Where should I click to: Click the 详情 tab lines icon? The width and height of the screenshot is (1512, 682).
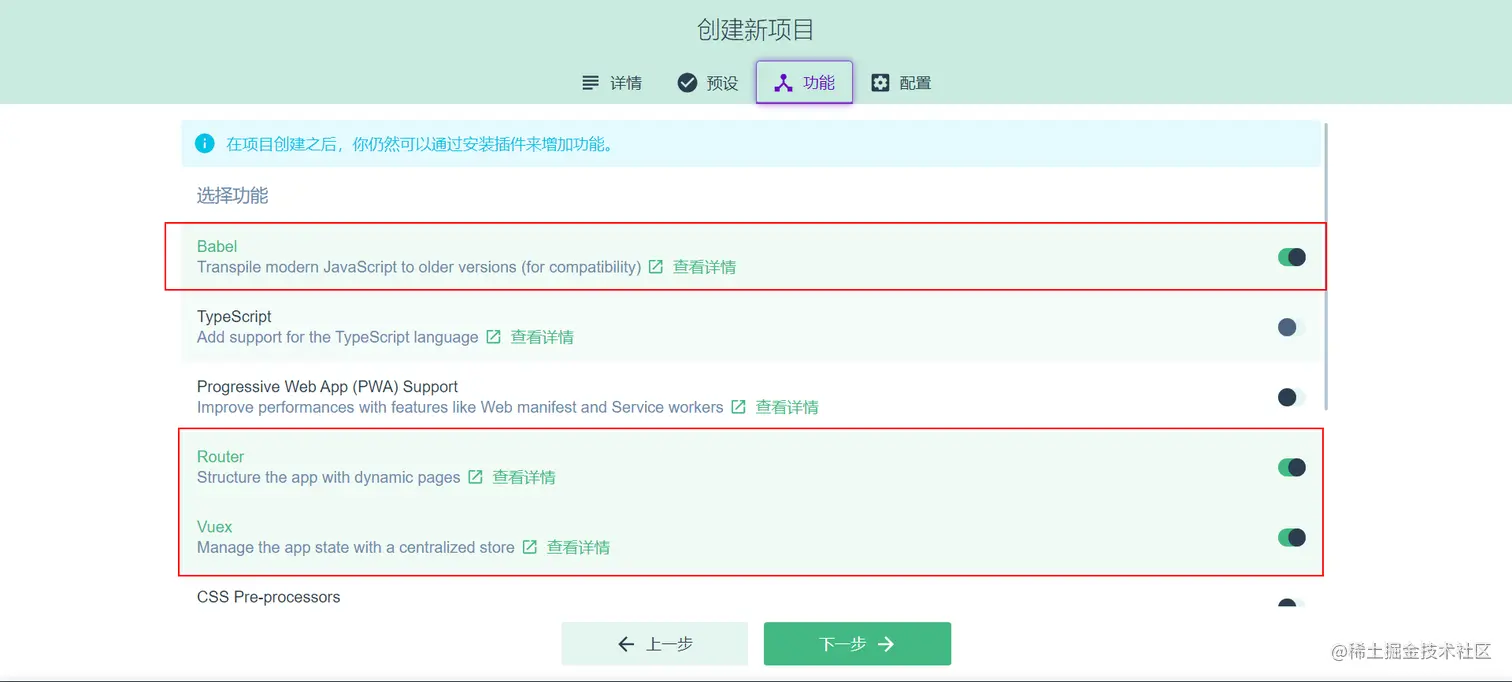591,83
